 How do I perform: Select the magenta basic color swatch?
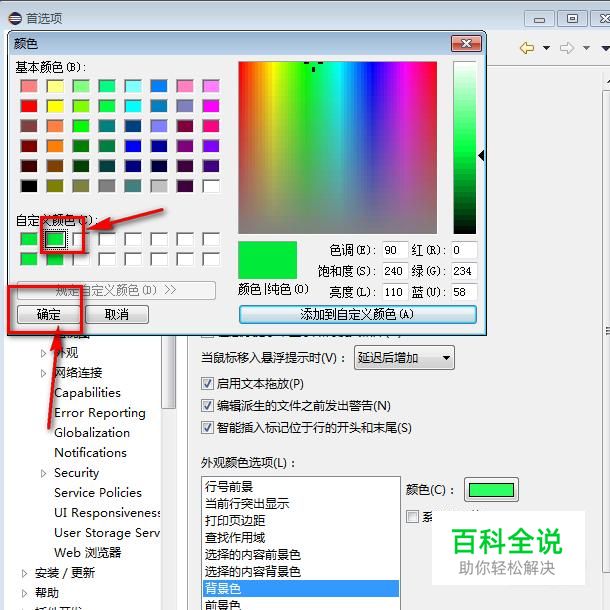pos(211,105)
